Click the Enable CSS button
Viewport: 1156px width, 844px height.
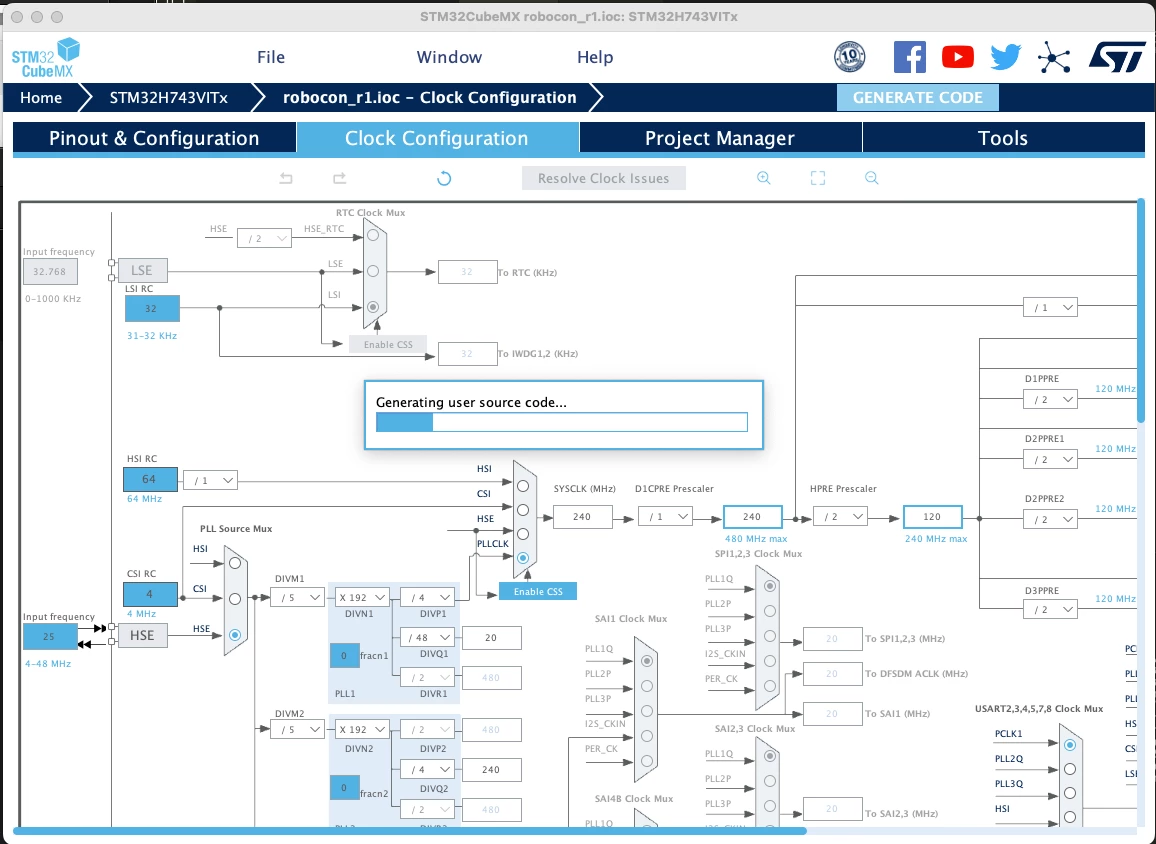pyautogui.click(x=538, y=591)
